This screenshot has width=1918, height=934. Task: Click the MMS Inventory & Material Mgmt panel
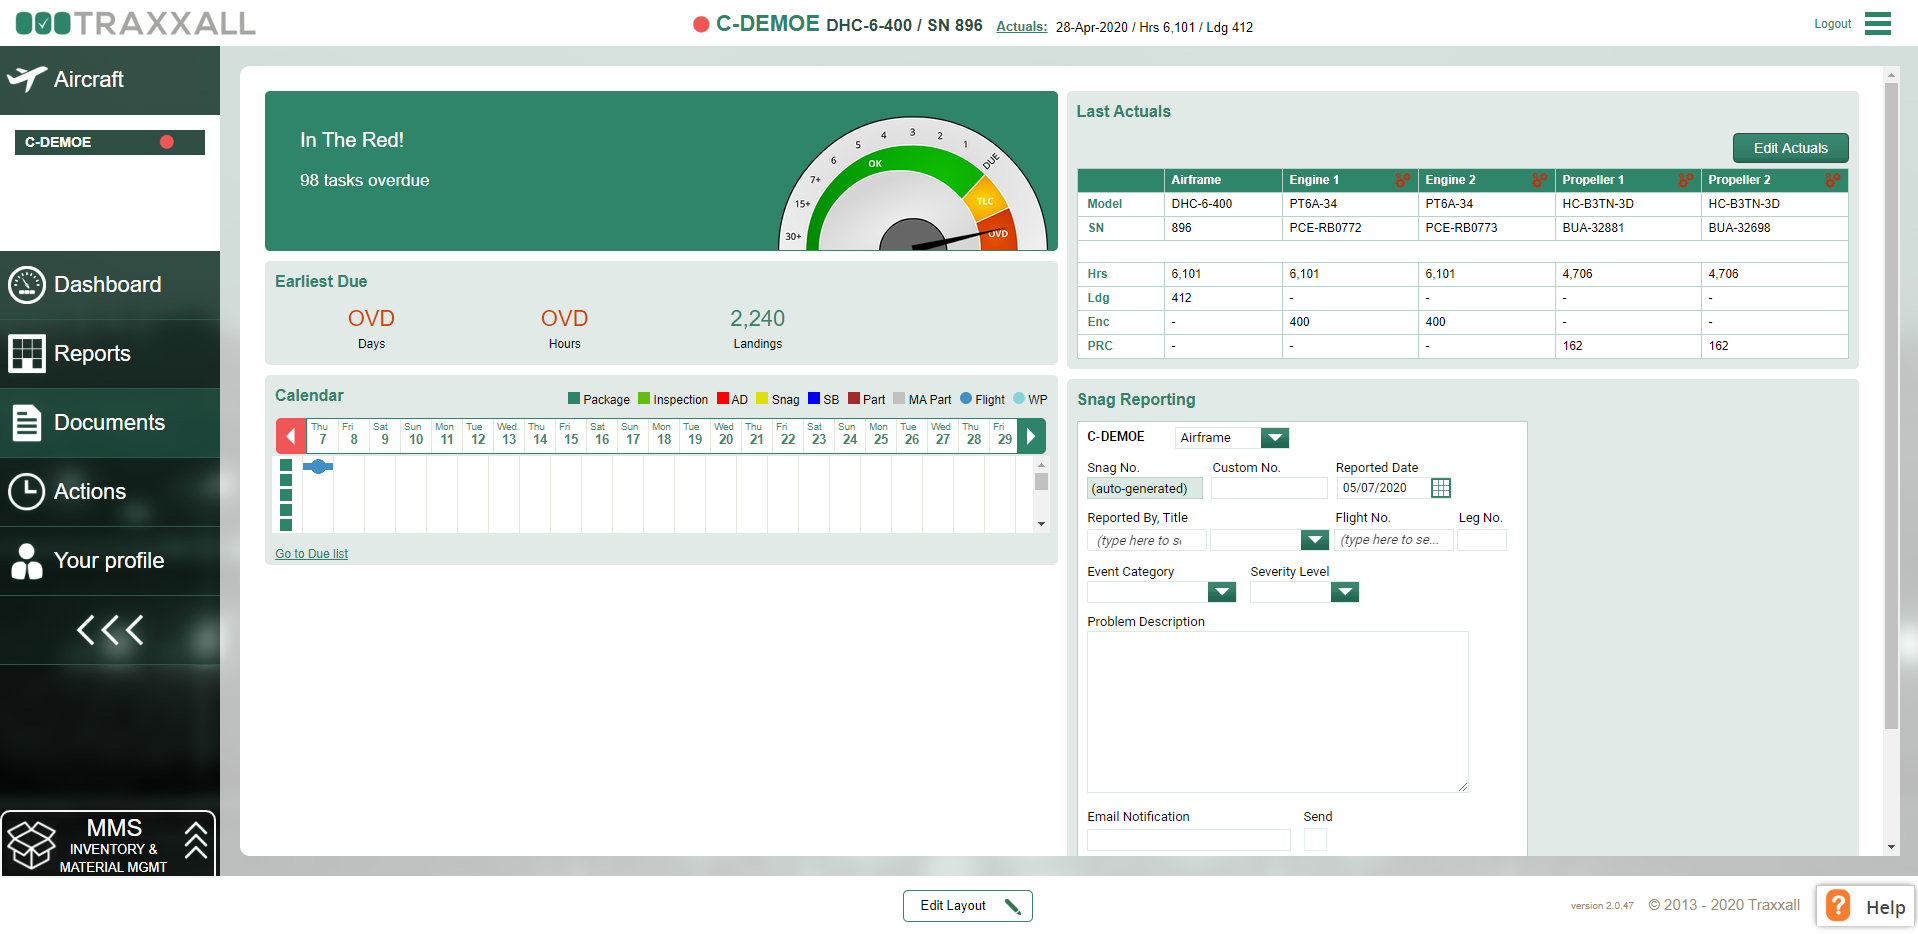pyautogui.click(x=108, y=844)
